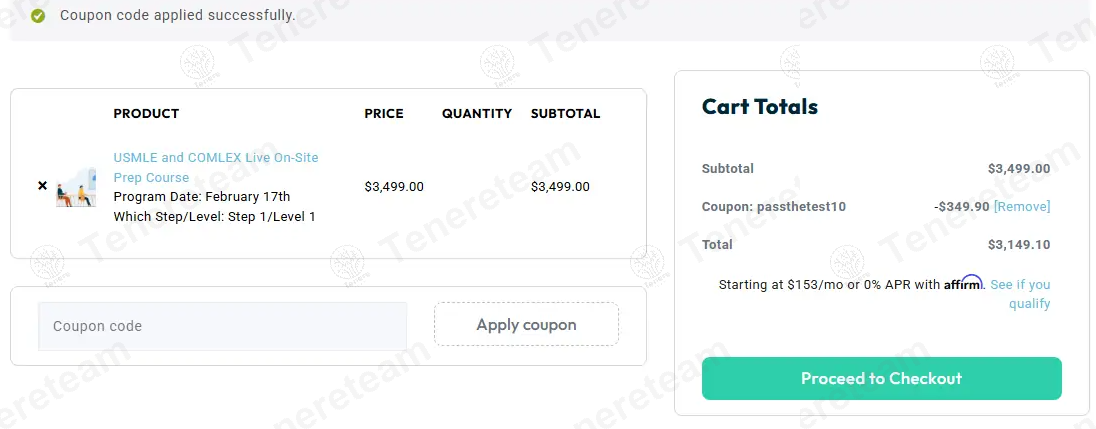Click the Affirm logo
This screenshot has width=1096, height=429.
(963, 284)
